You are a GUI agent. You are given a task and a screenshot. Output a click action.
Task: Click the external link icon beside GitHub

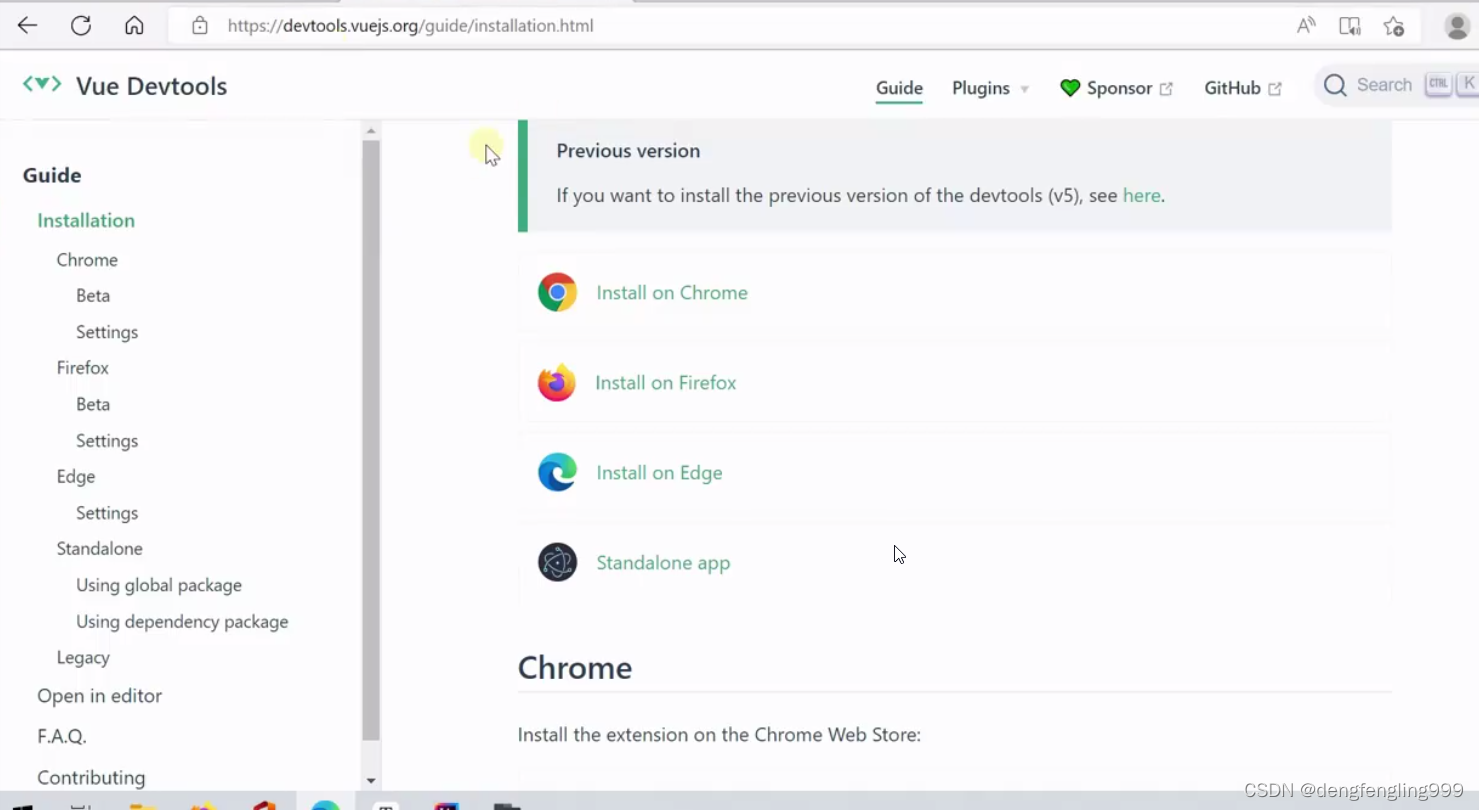(1275, 89)
